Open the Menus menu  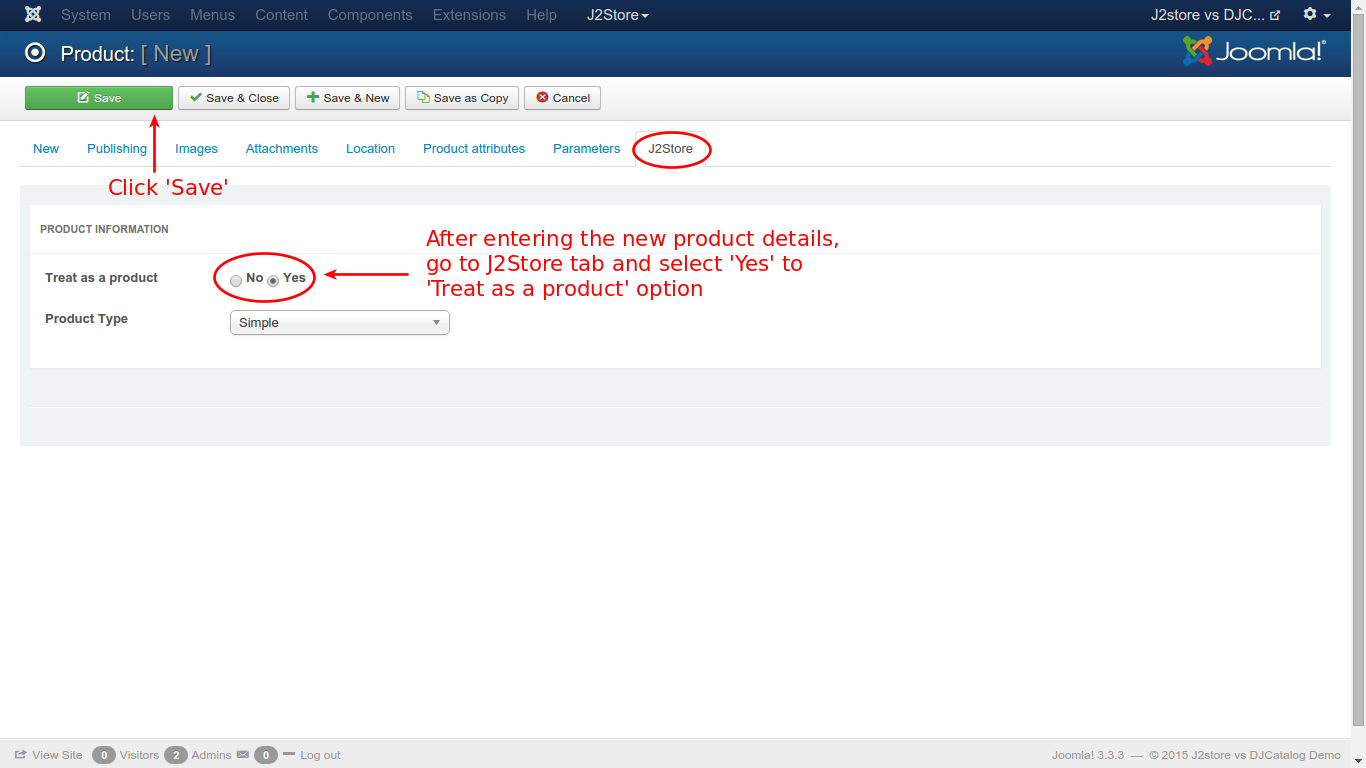213,15
